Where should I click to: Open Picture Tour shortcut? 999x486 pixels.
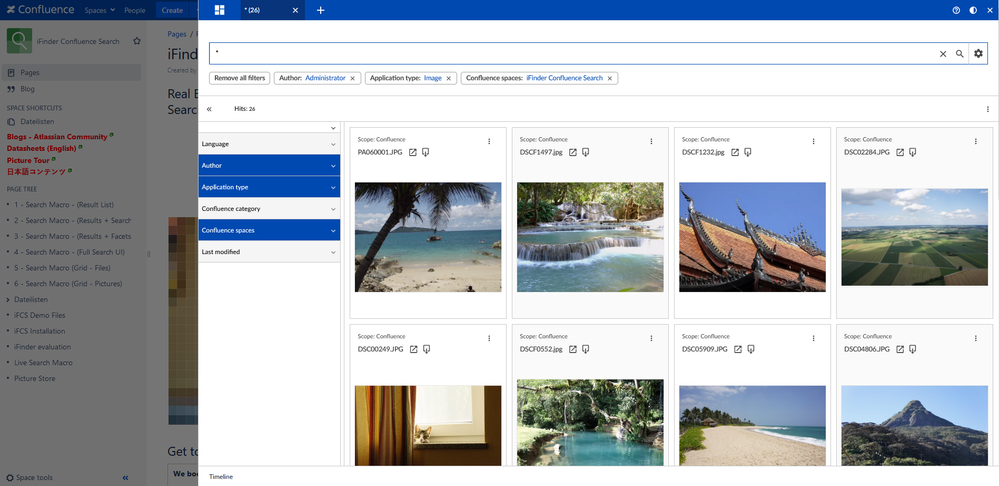tap(28, 161)
